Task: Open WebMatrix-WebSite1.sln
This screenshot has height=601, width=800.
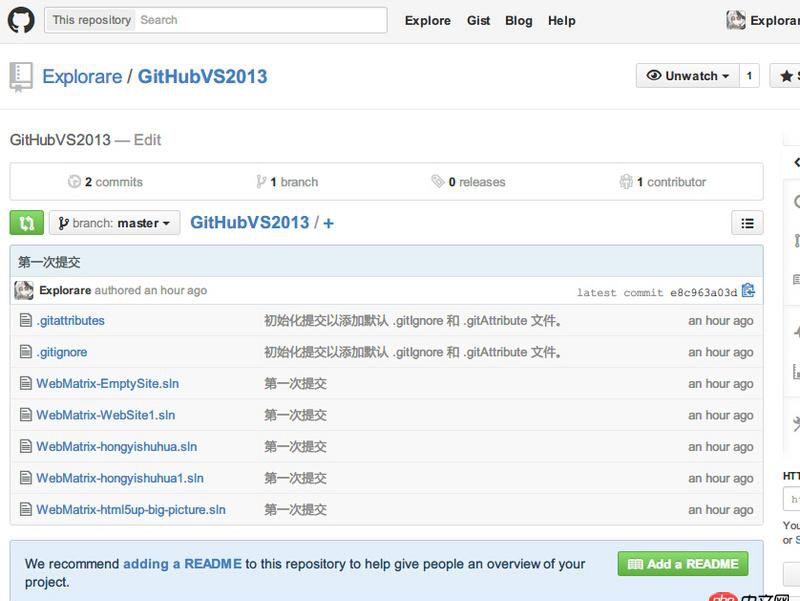Action: tap(106, 415)
